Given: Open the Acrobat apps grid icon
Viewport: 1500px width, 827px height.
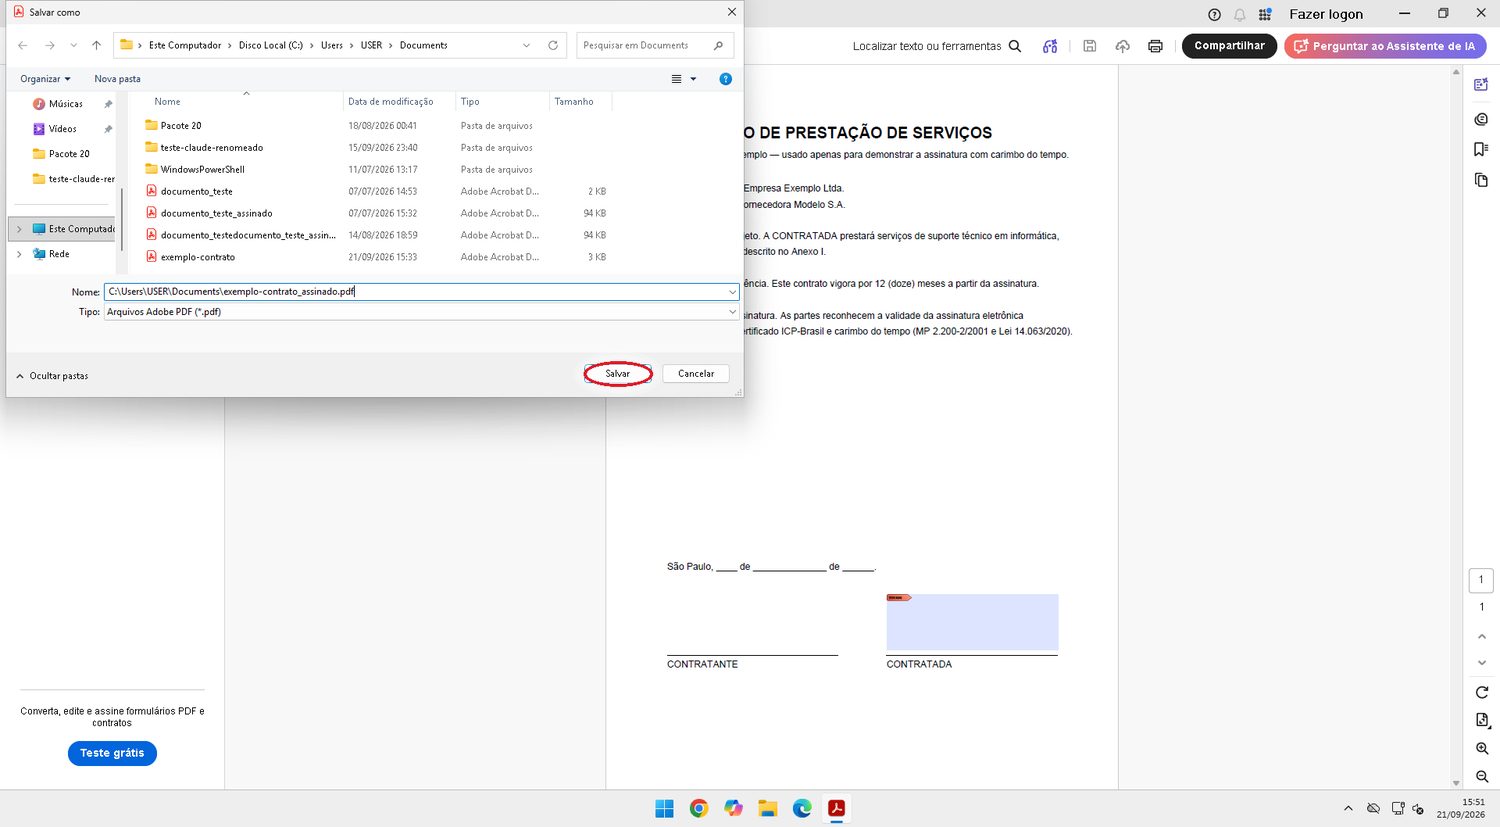Looking at the screenshot, I should (1265, 14).
